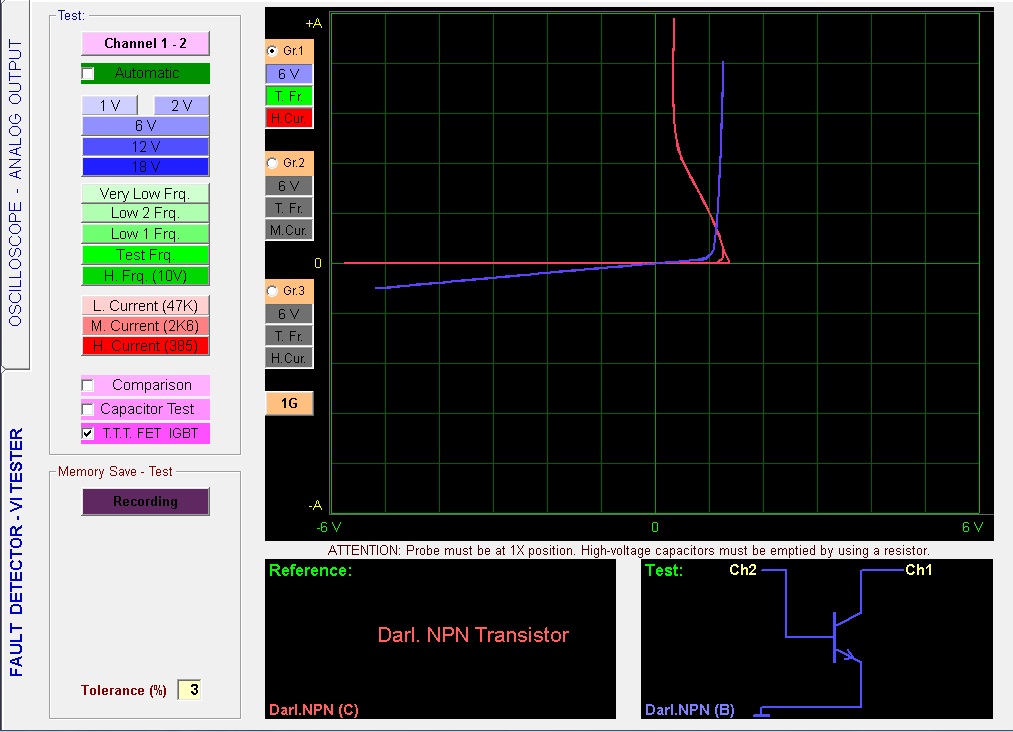The width and height of the screenshot is (1013, 732).
Task: Select Very Low Frq. option
Action: [145, 194]
